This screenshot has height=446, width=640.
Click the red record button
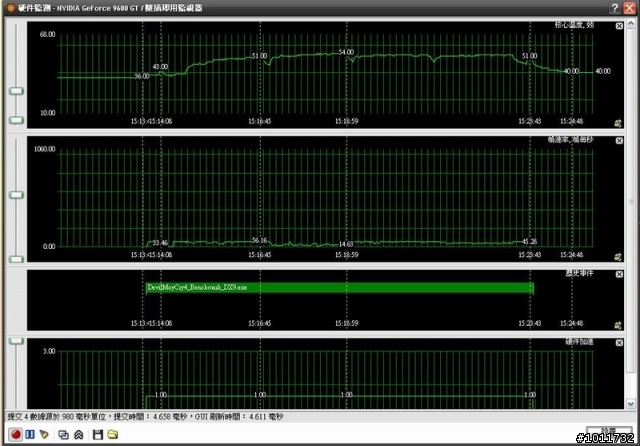[16, 435]
